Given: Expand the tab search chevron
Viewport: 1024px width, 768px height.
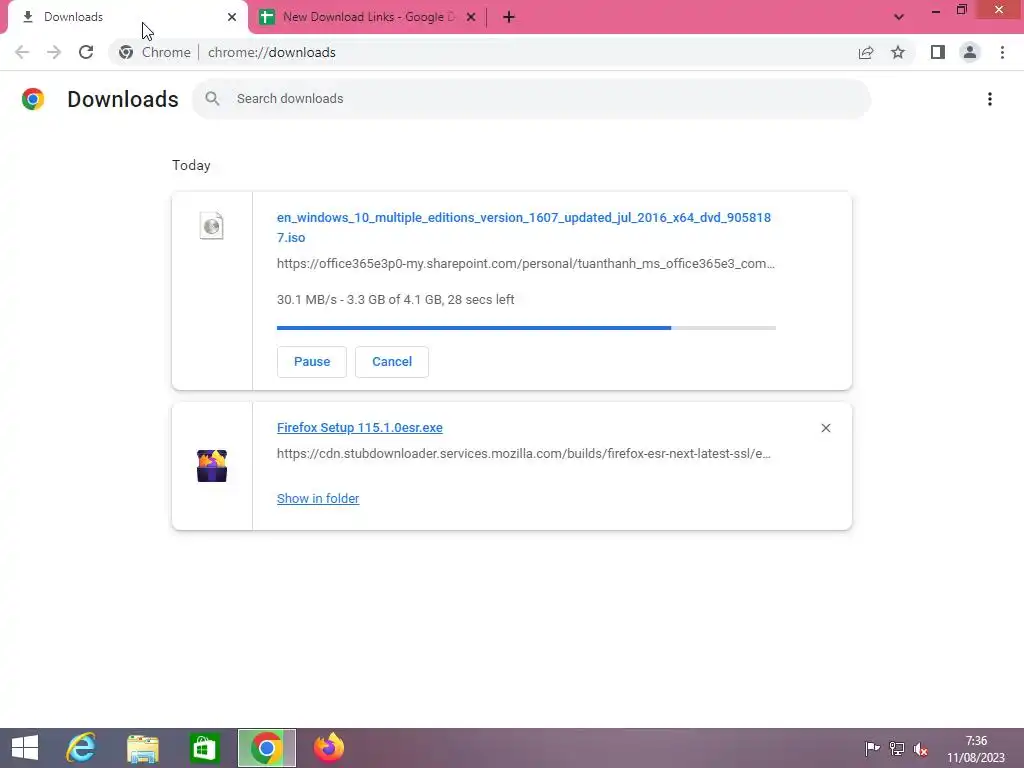Looking at the screenshot, I should (x=899, y=17).
